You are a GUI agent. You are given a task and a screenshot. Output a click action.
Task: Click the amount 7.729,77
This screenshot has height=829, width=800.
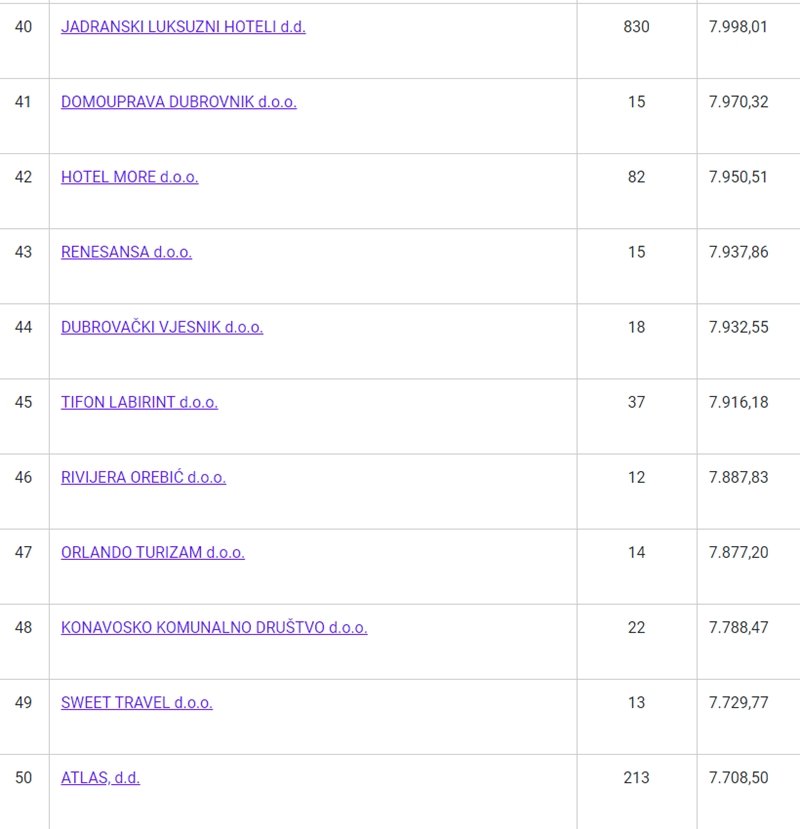[738, 702]
